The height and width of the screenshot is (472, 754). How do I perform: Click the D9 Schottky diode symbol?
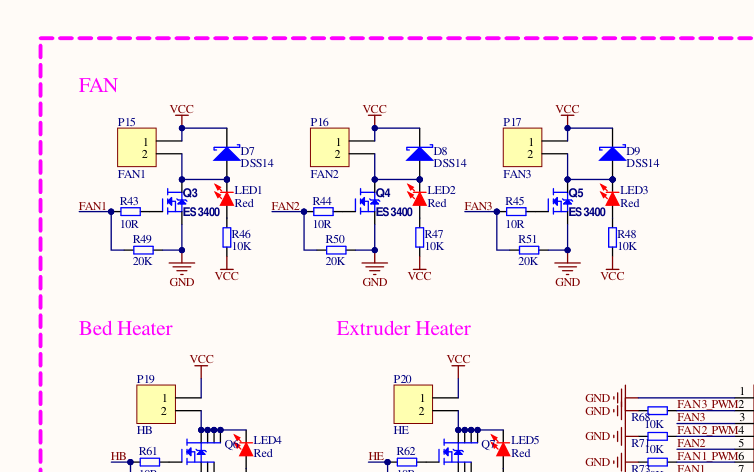tap(612, 154)
